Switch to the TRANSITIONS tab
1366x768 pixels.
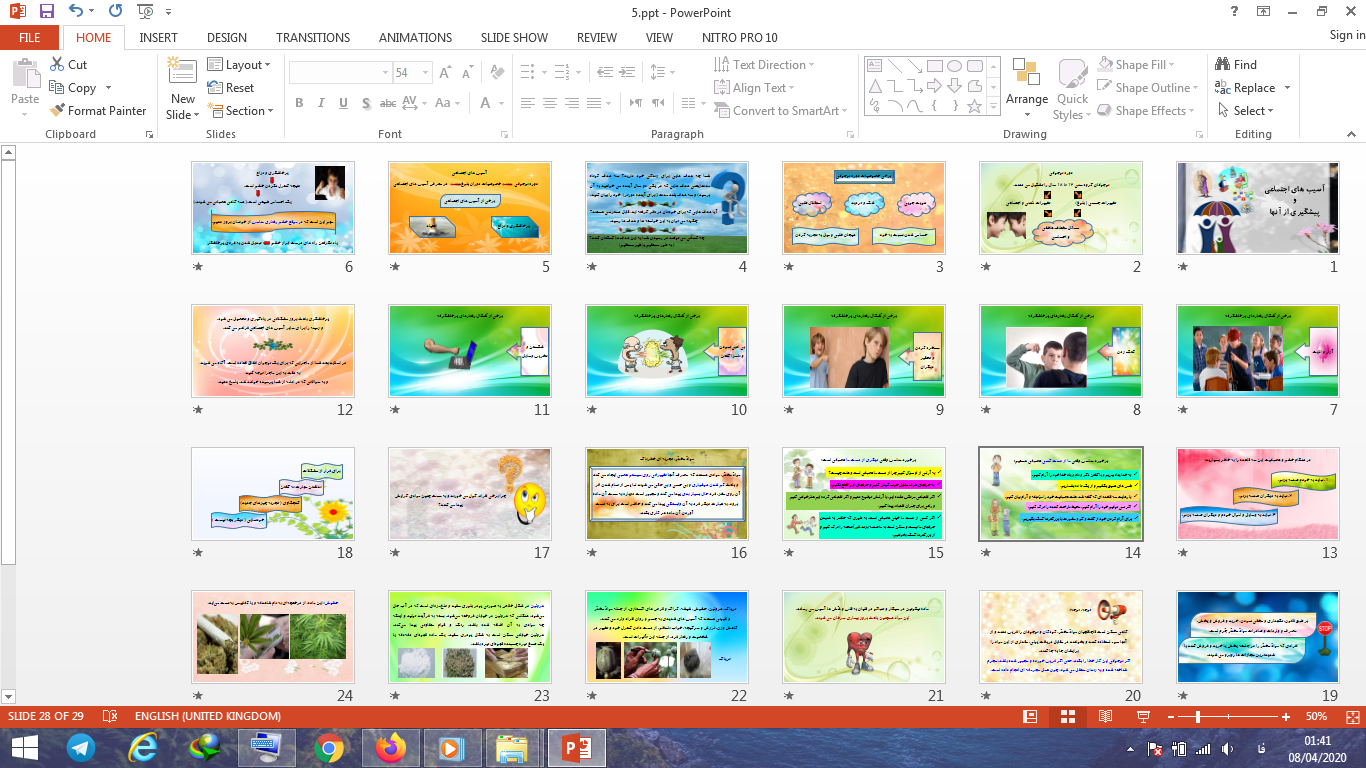coord(312,37)
